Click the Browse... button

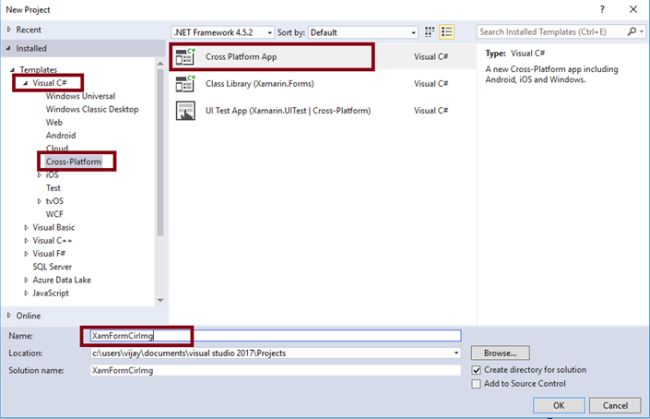pyautogui.click(x=500, y=353)
